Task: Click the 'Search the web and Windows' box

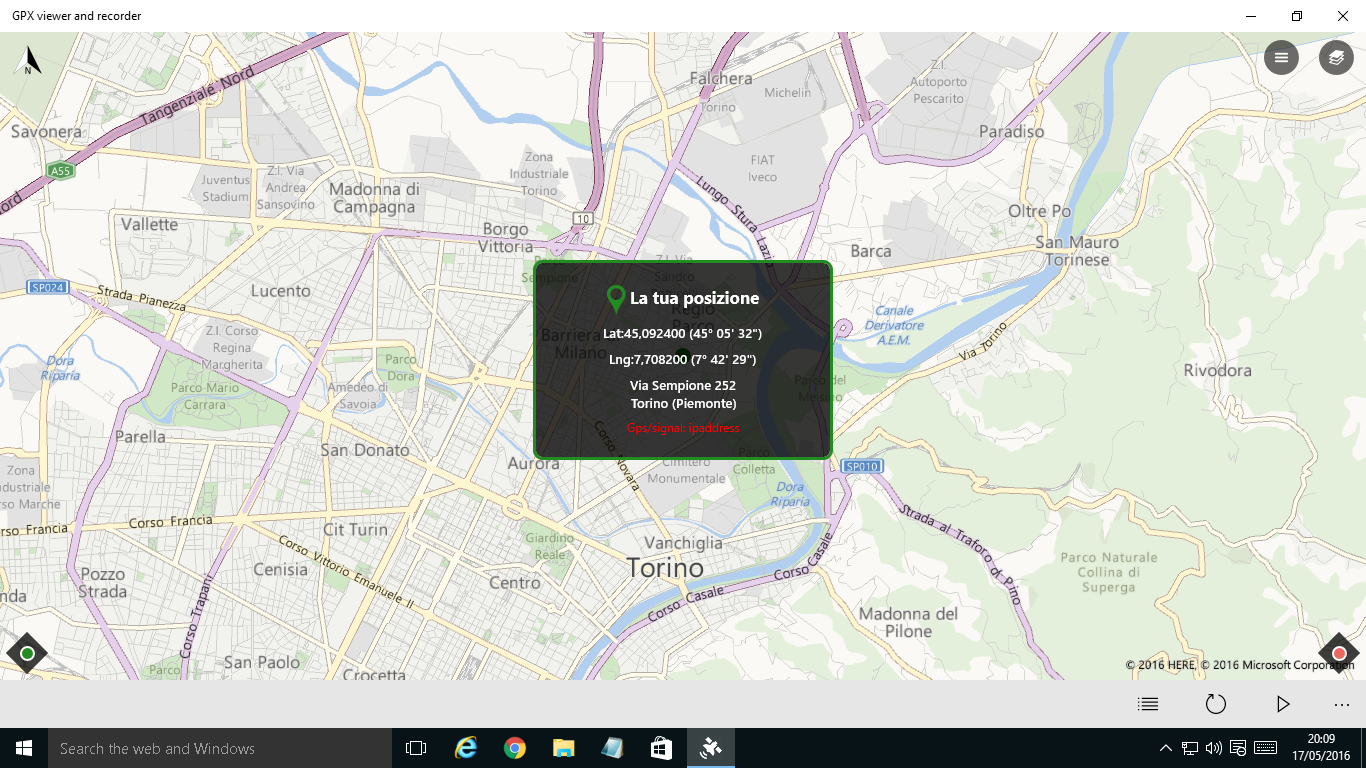Action: coord(220,748)
